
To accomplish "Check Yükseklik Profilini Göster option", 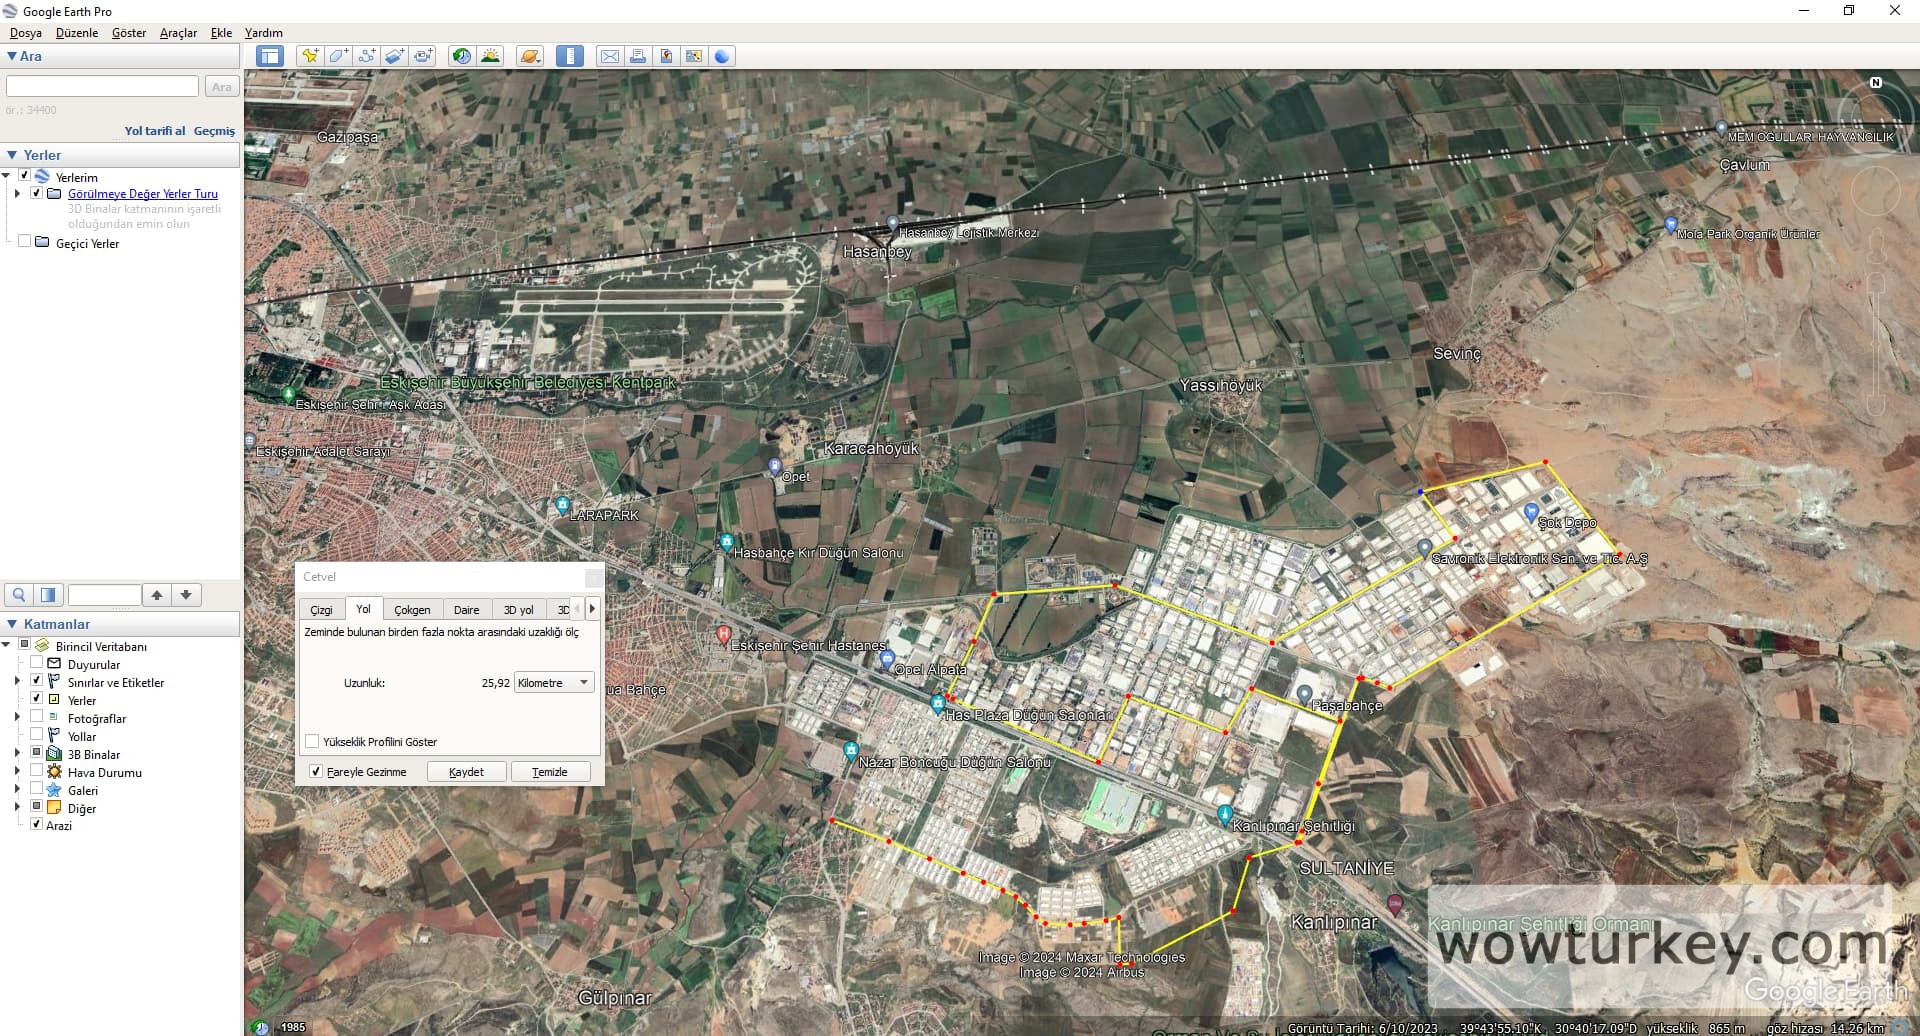I will (312, 741).
